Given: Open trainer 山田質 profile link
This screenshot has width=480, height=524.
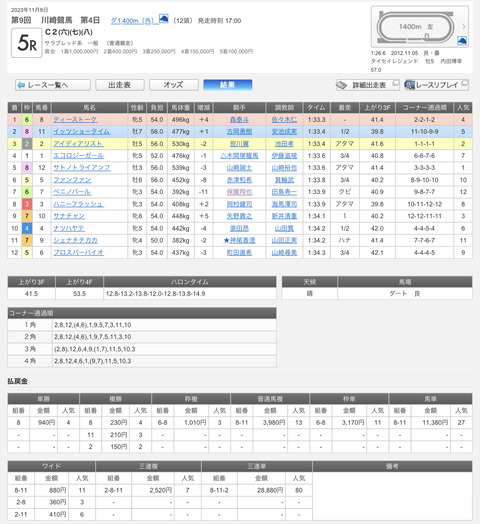Looking at the screenshot, I should (284, 229).
